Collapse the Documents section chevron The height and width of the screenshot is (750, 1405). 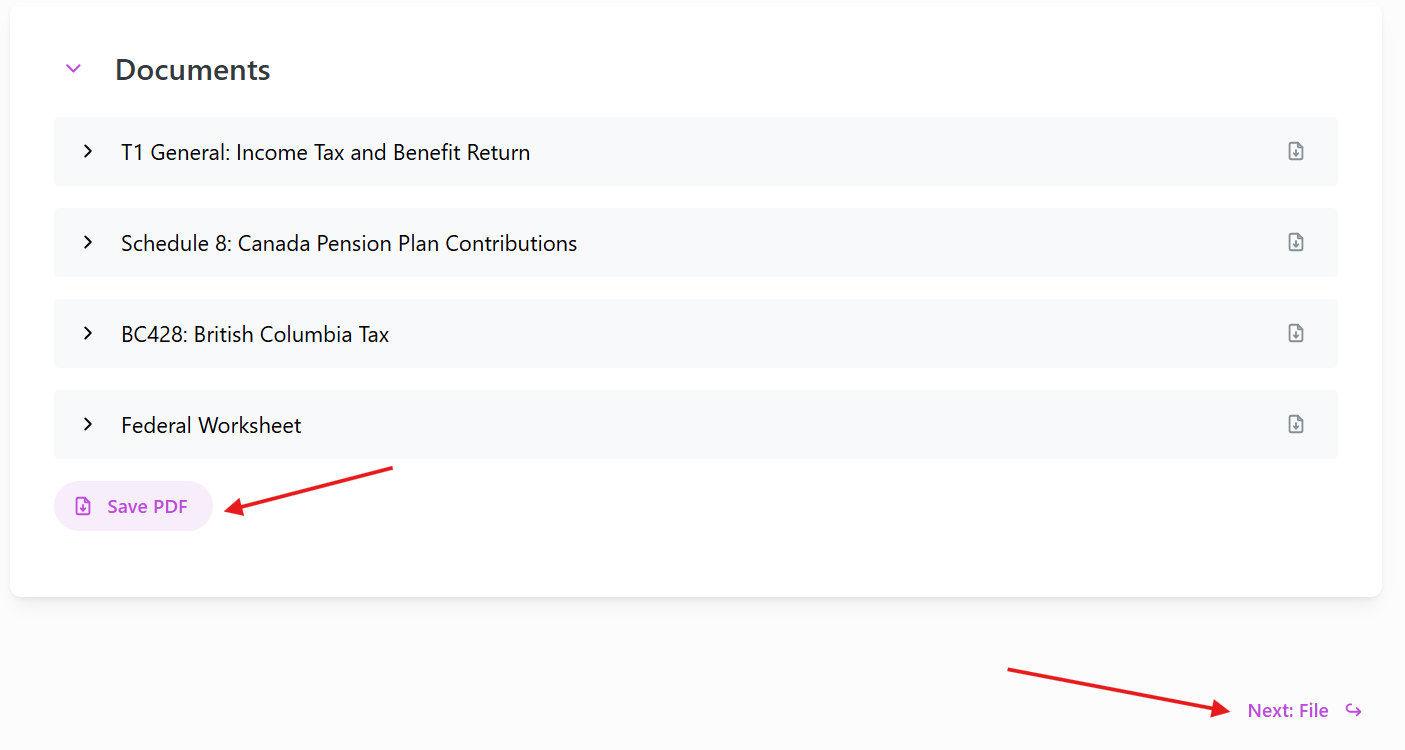click(73, 69)
